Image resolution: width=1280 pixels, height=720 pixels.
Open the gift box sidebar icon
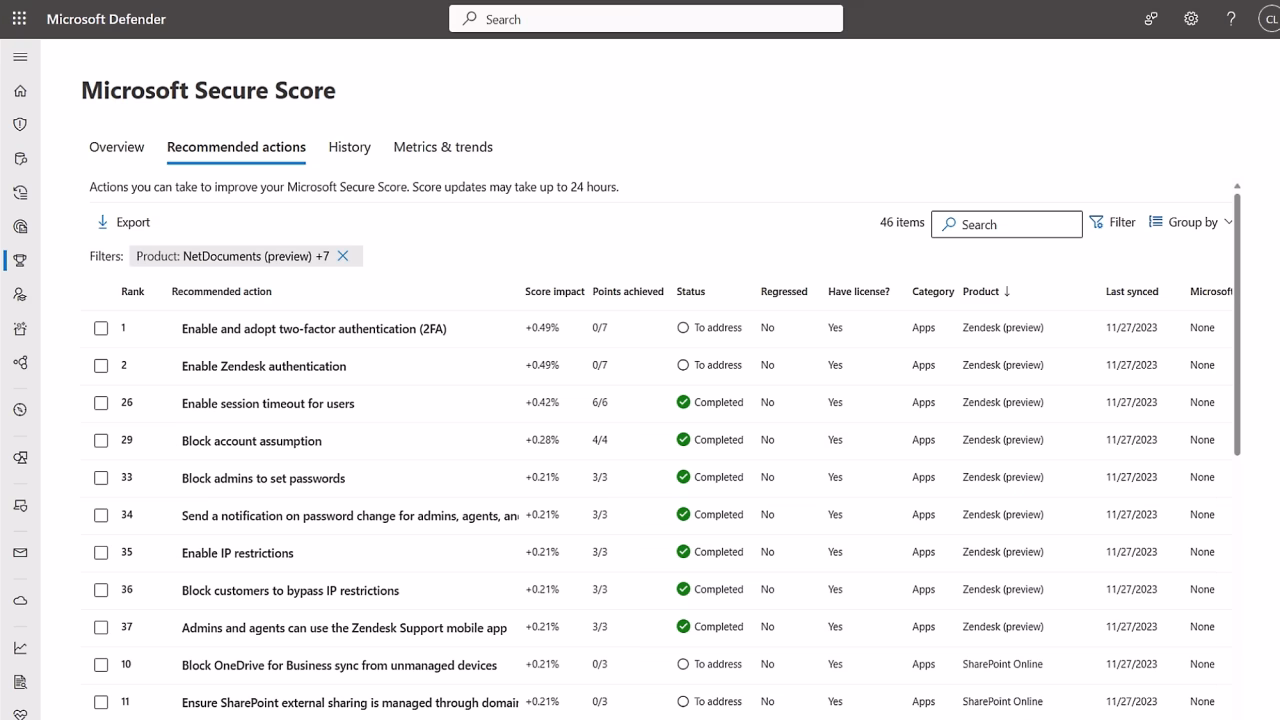pyautogui.click(x=20, y=329)
